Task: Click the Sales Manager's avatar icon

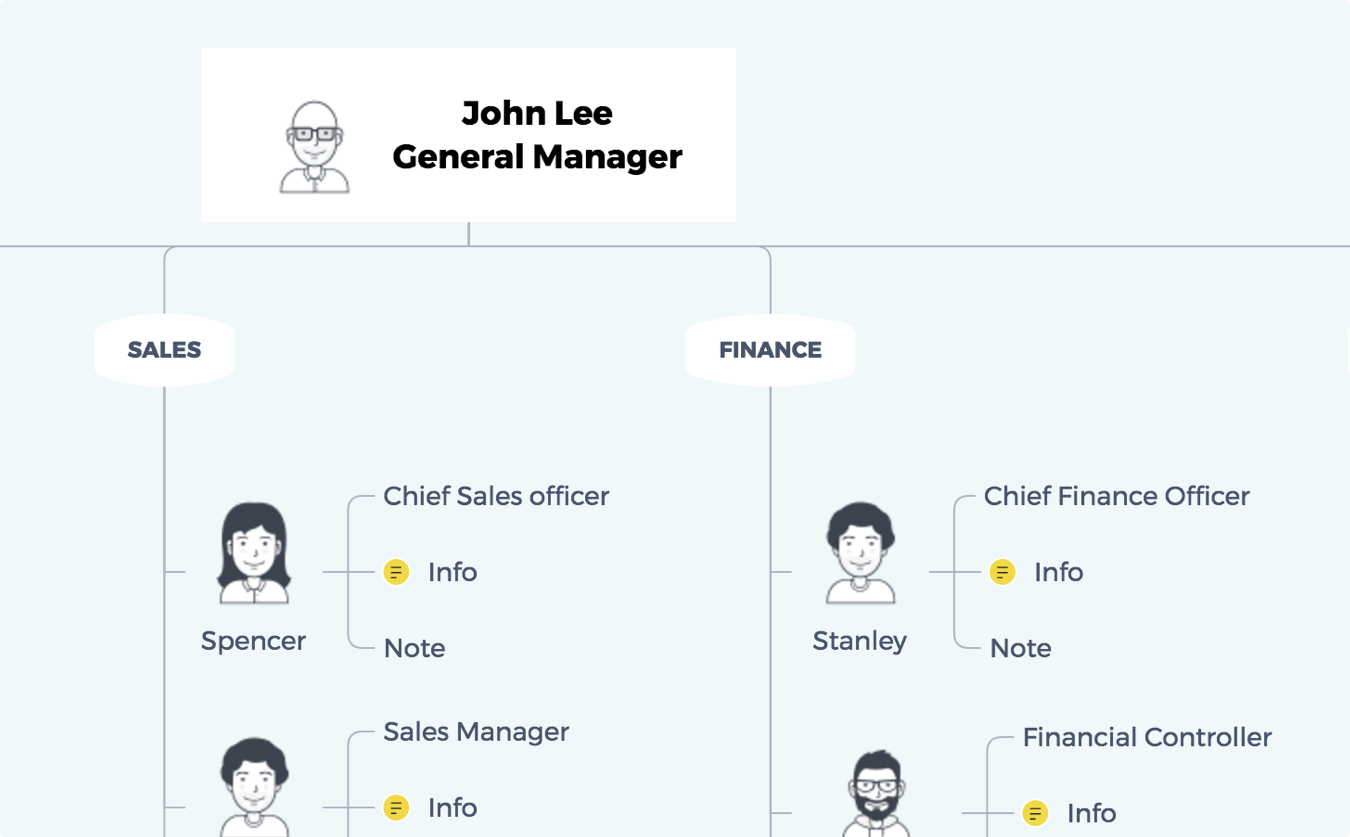Action: [254, 787]
